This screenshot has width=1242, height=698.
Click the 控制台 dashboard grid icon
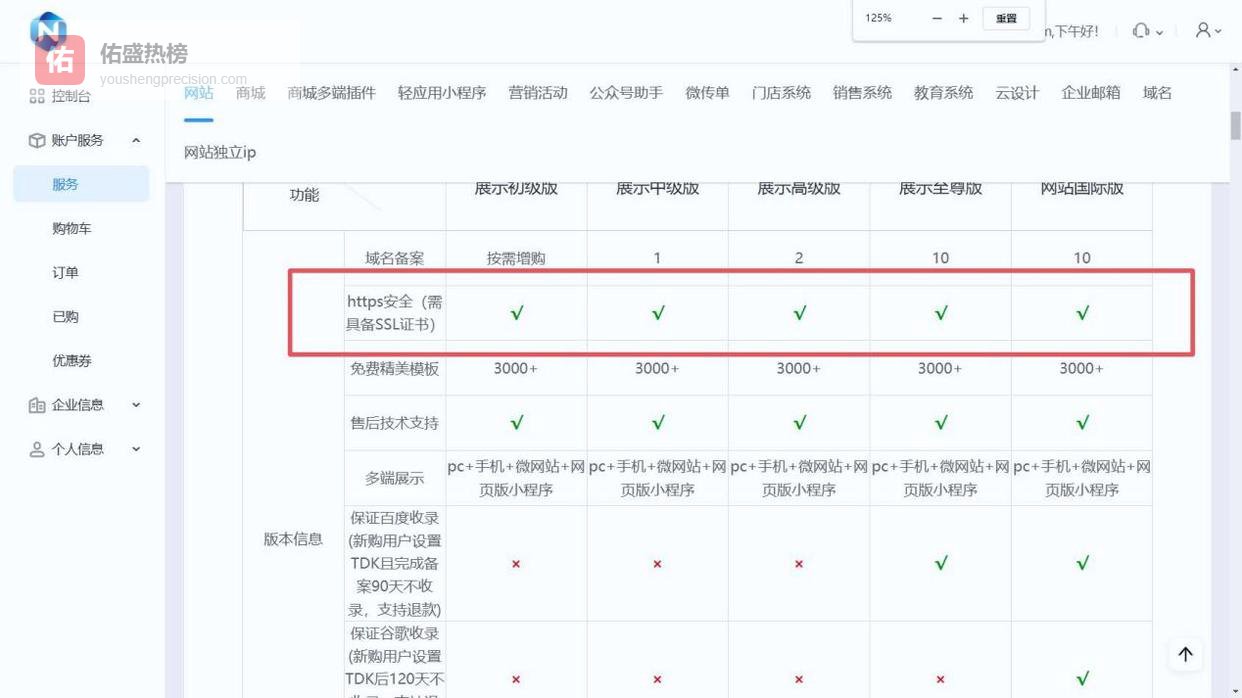tap(37, 96)
